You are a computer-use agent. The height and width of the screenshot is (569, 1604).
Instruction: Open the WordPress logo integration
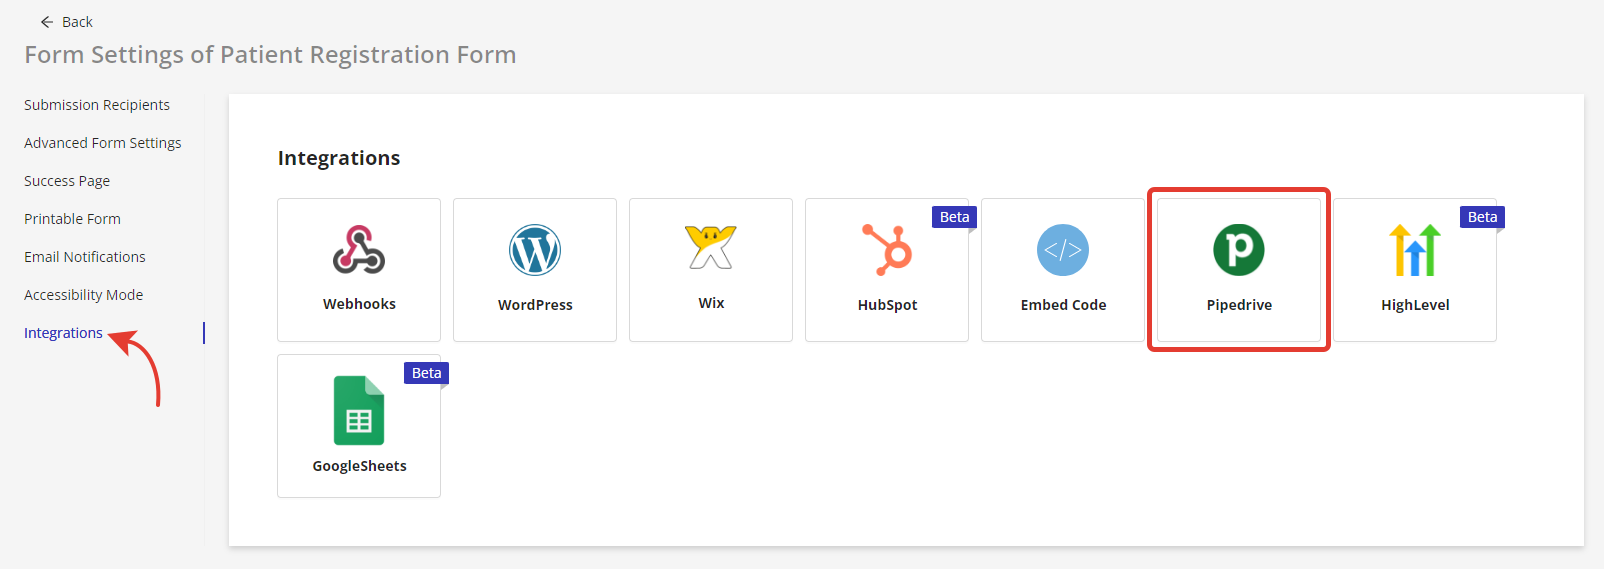(535, 250)
